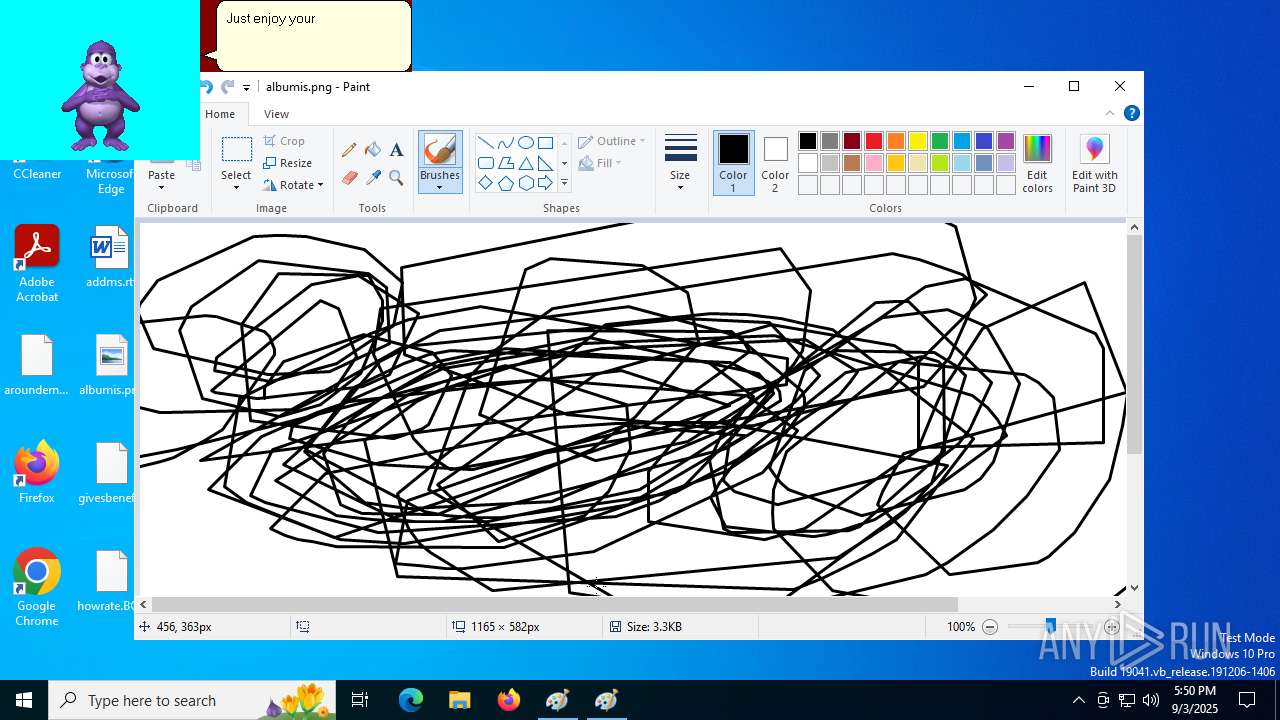Open the notification center icon

pyautogui.click(x=1247, y=700)
